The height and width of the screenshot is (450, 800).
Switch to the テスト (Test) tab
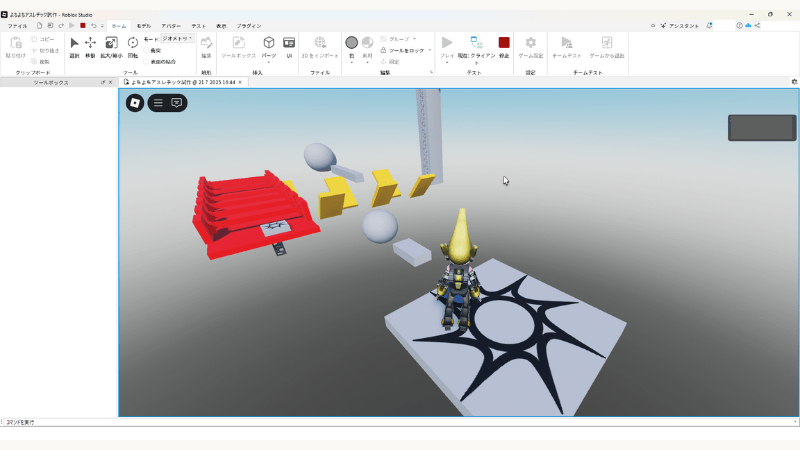click(198, 26)
